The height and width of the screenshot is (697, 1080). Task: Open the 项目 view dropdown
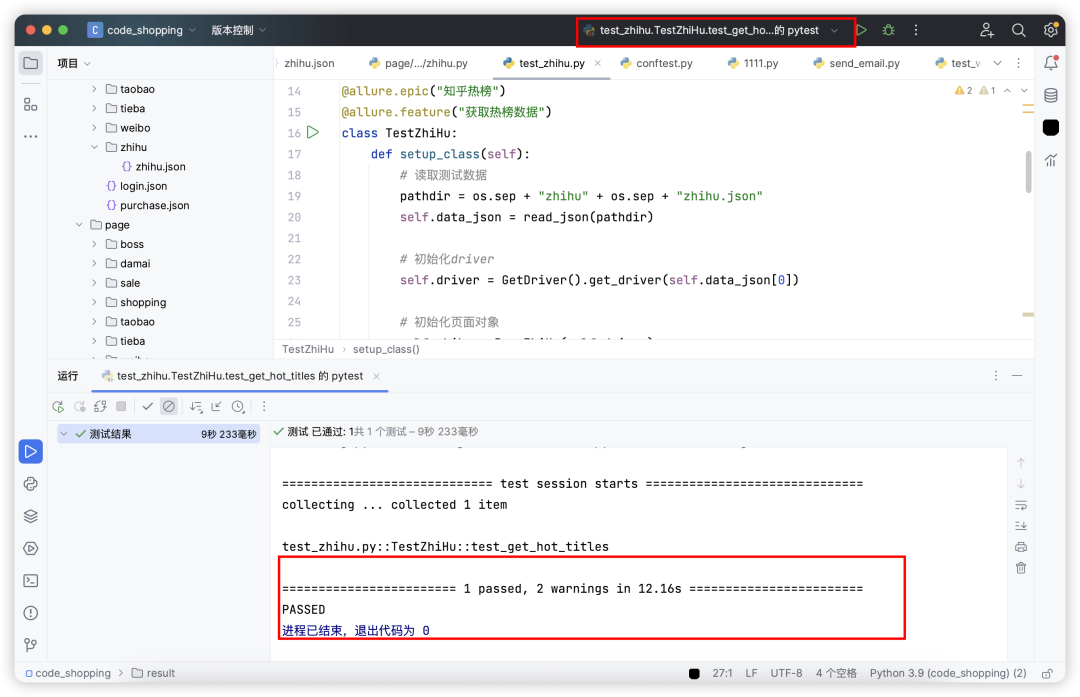coord(74,63)
